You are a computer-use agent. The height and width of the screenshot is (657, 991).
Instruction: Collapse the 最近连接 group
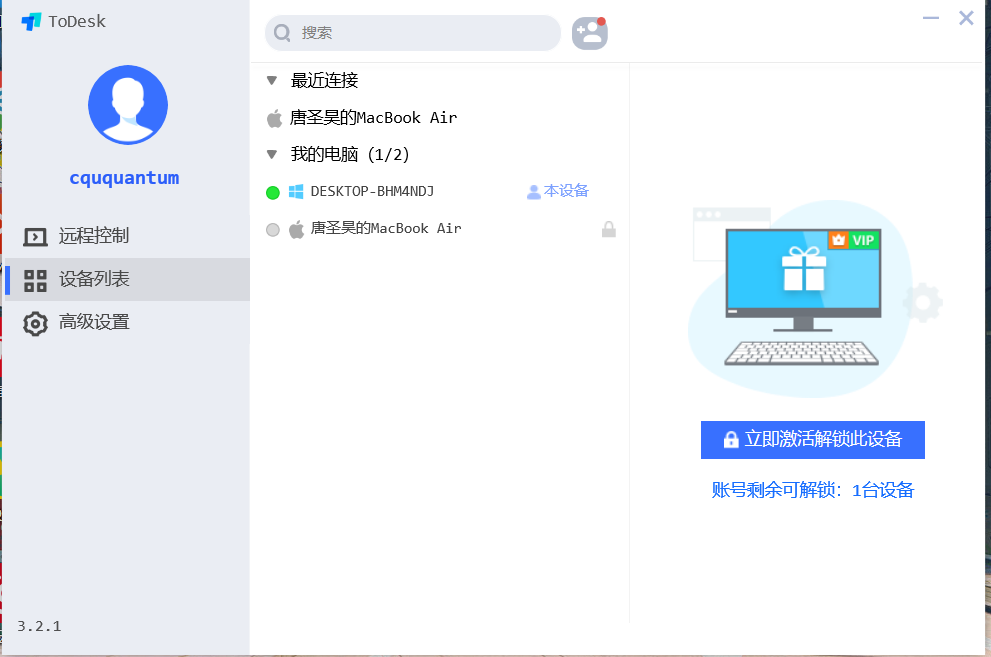[x=272, y=80]
